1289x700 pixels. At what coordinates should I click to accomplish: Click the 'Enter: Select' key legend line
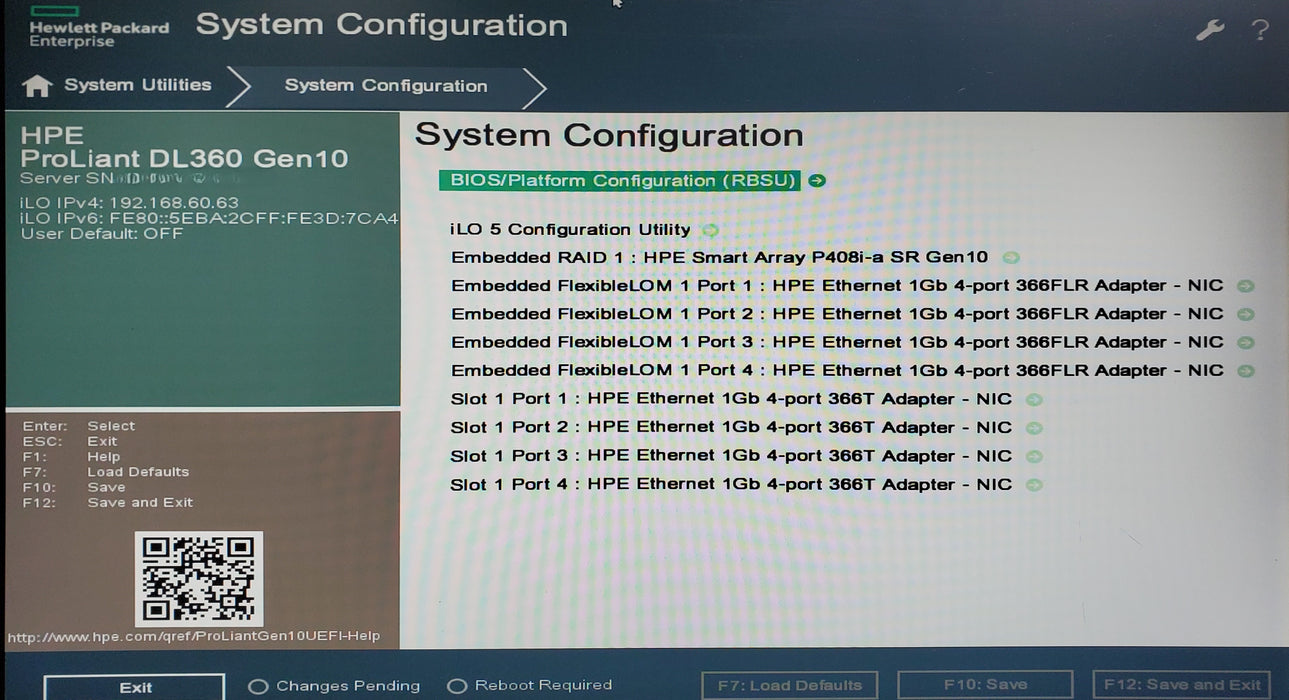click(78, 426)
